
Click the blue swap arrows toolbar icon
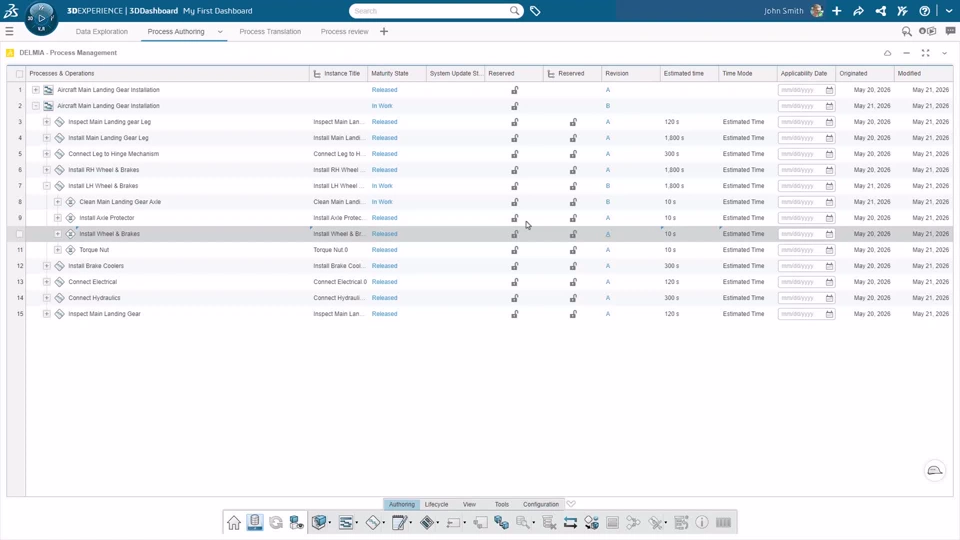(x=570, y=522)
